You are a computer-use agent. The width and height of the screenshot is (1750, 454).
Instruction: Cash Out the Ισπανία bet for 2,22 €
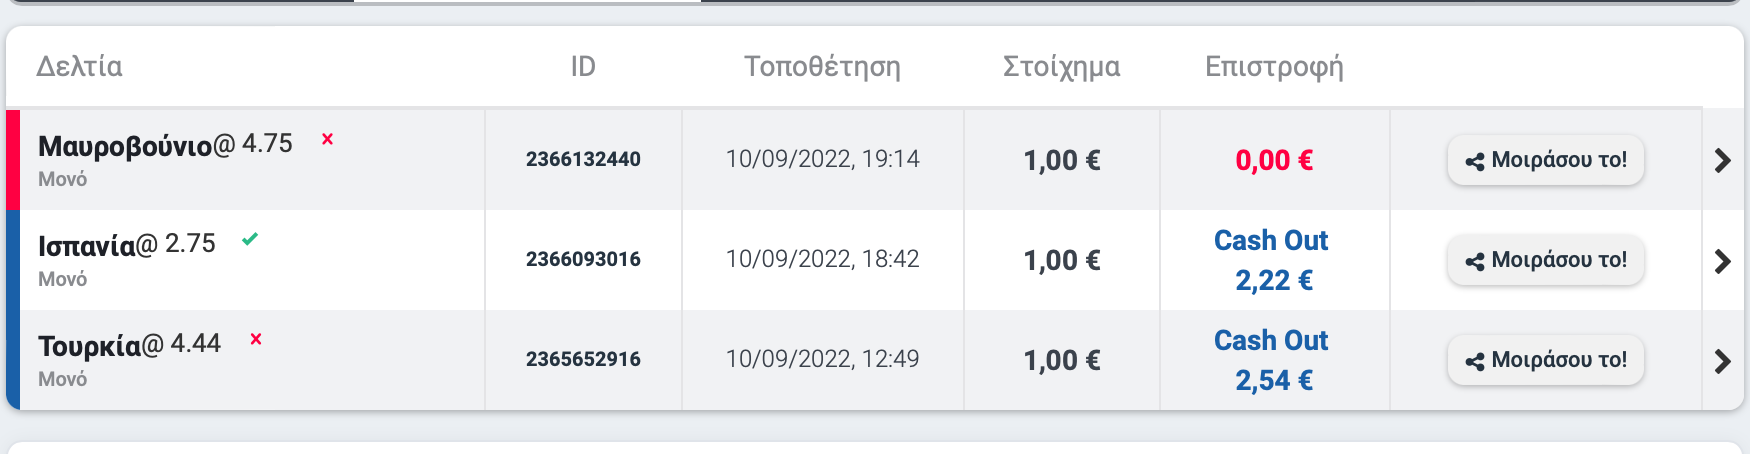[x=1272, y=260]
